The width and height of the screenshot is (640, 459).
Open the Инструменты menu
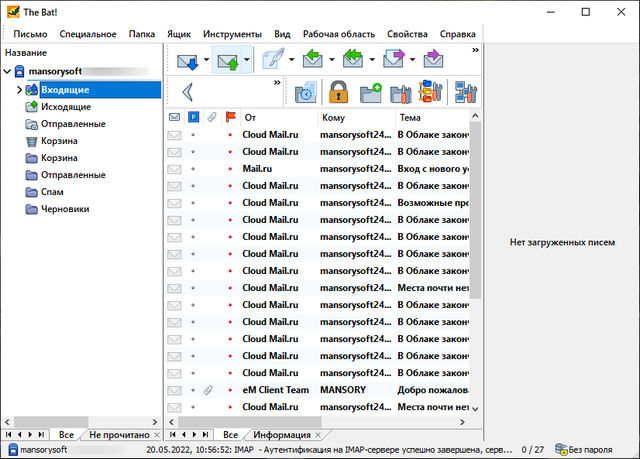(x=232, y=33)
